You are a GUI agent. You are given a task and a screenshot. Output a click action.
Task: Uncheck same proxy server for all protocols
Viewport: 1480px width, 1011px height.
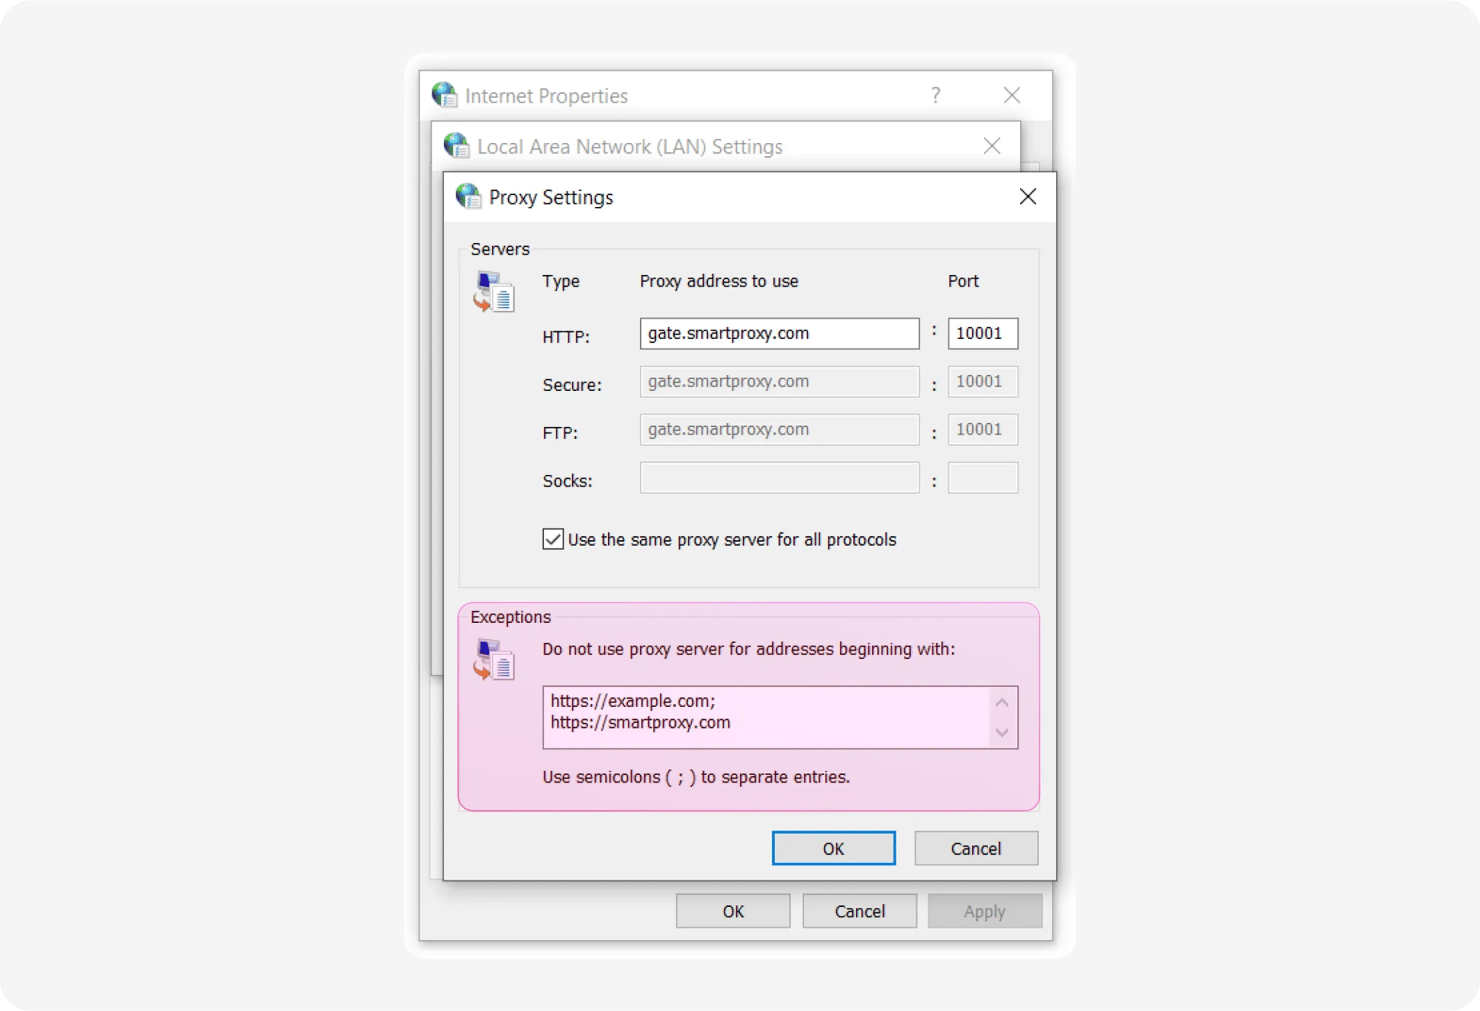pos(553,539)
